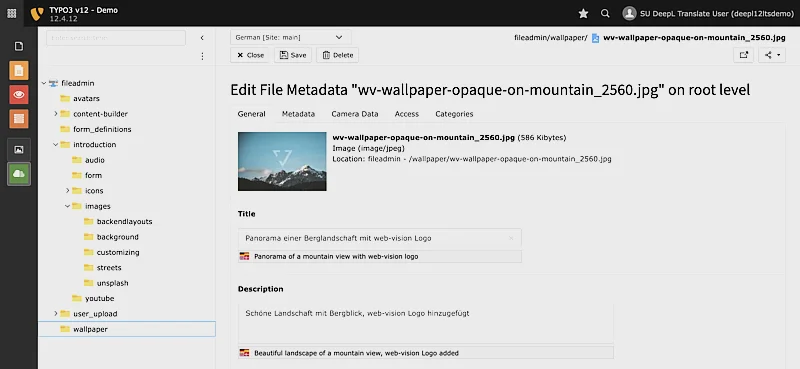800x369 pixels.
Task: Click the Location: fileadmin path text
Action: coord(472,159)
